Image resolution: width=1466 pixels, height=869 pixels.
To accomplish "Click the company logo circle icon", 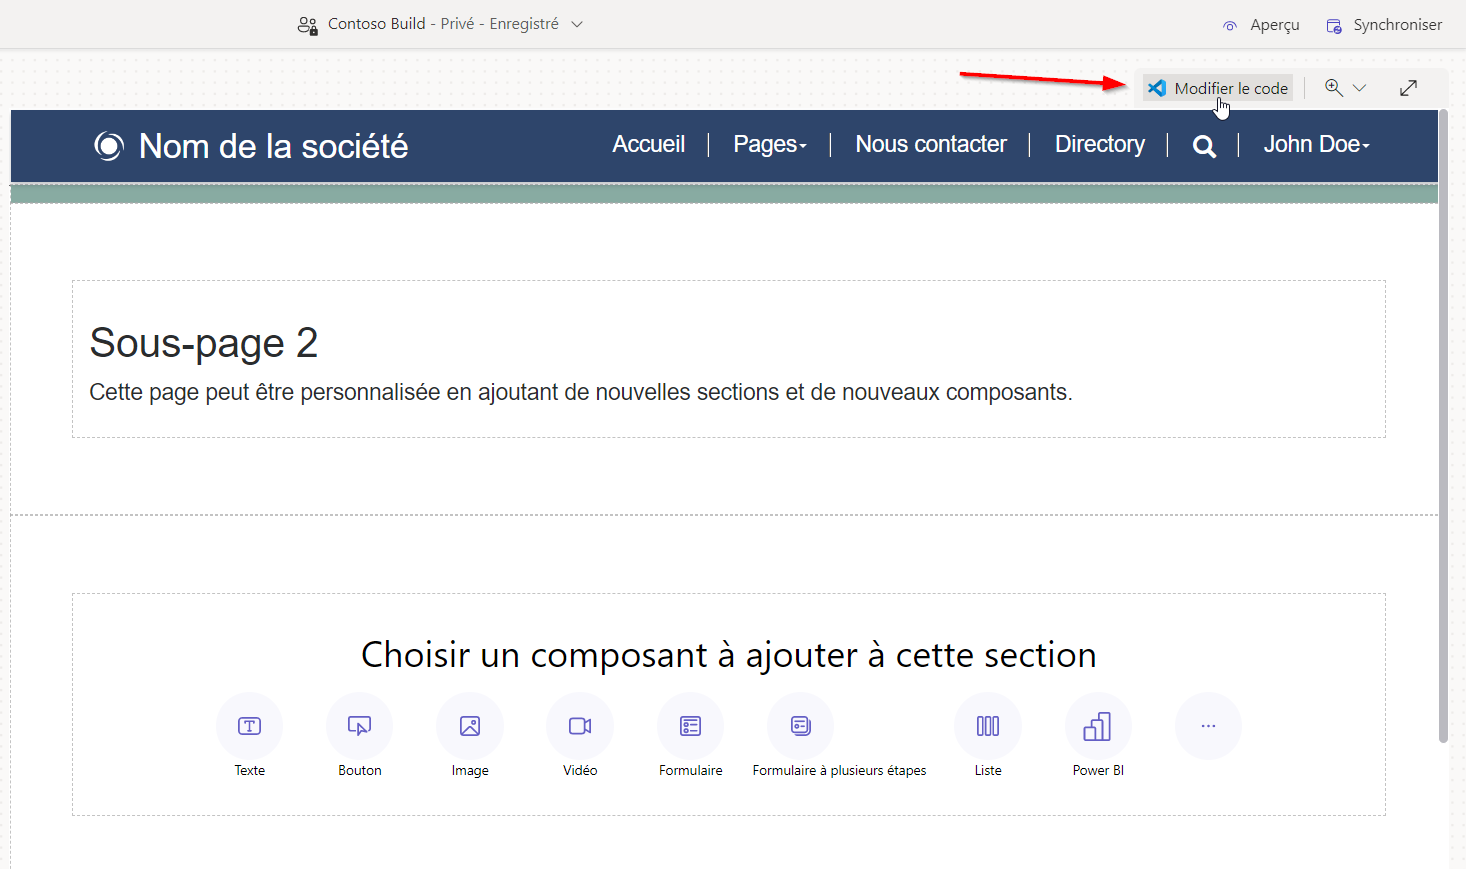I will tap(109, 146).
